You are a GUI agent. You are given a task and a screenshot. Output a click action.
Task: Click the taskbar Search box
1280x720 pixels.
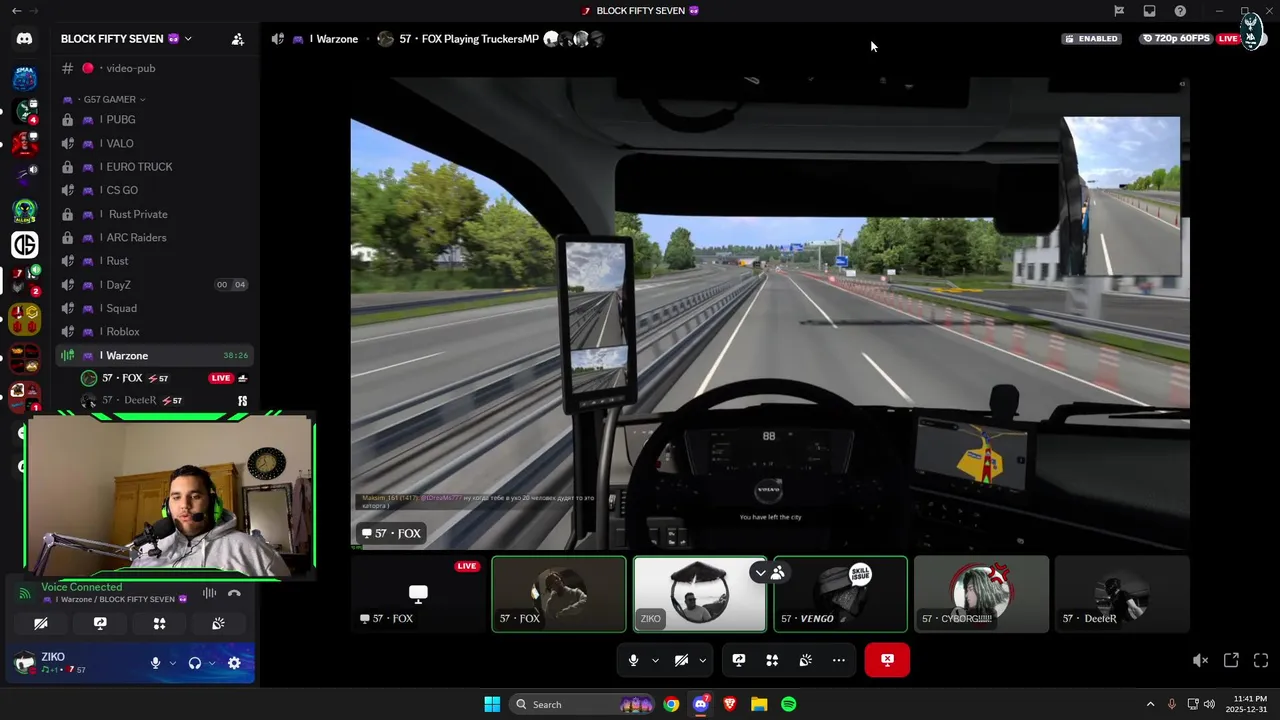point(582,704)
